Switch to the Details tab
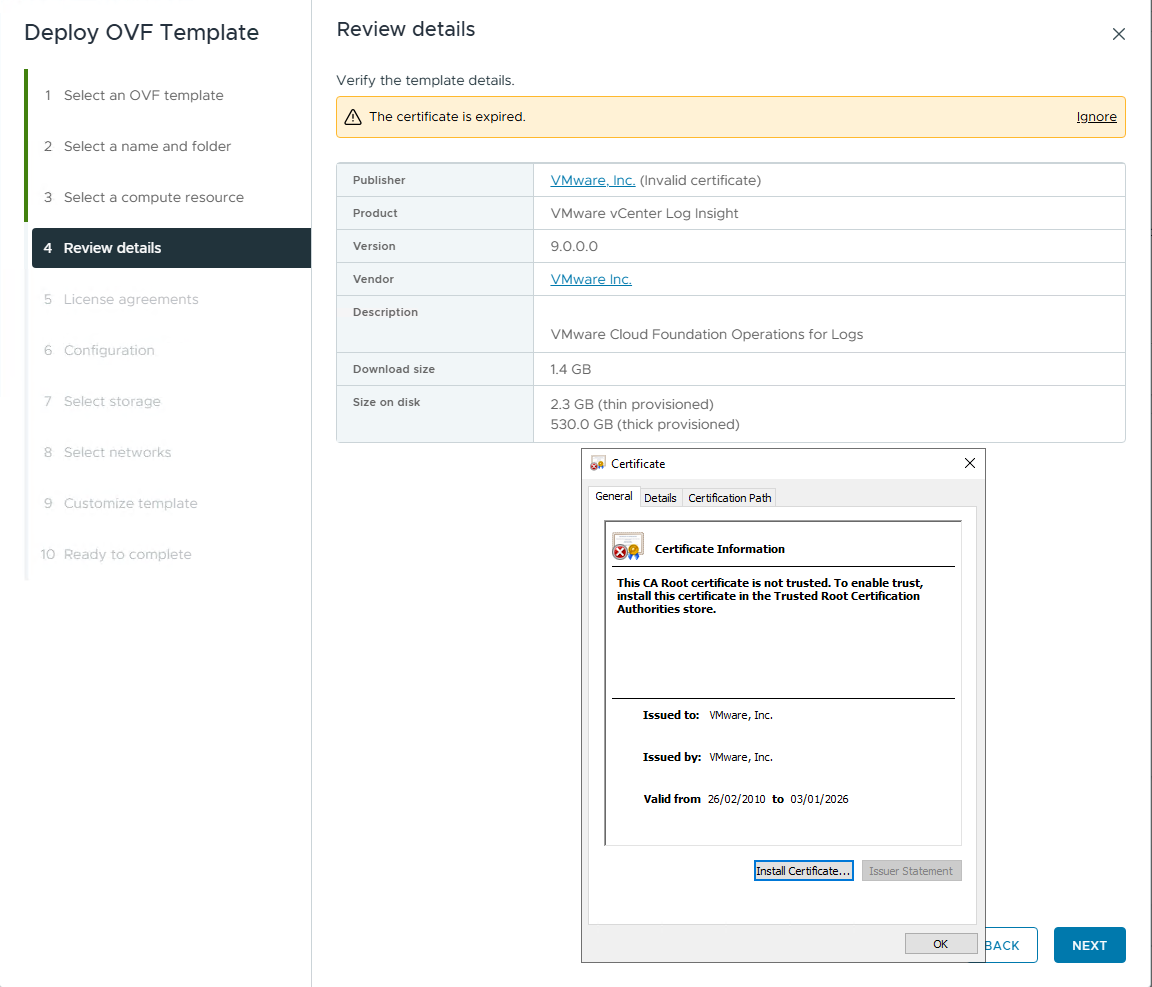The height and width of the screenshot is (987, 1152). (660, 497)
